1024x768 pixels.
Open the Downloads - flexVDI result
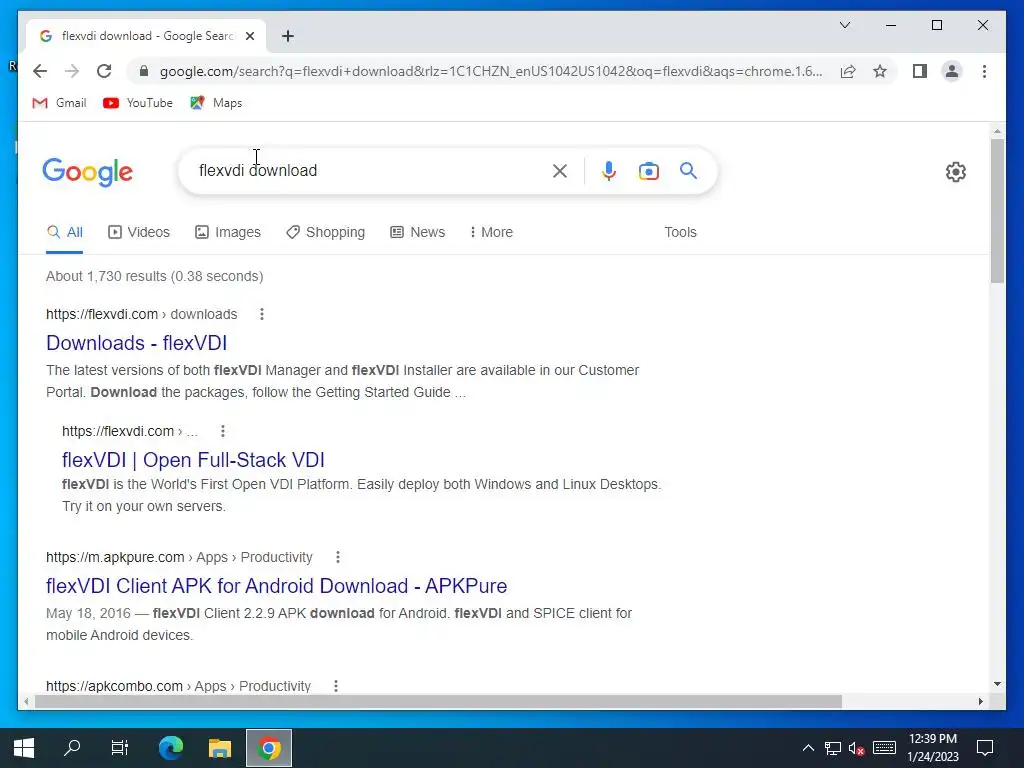[x=136, y=343]
